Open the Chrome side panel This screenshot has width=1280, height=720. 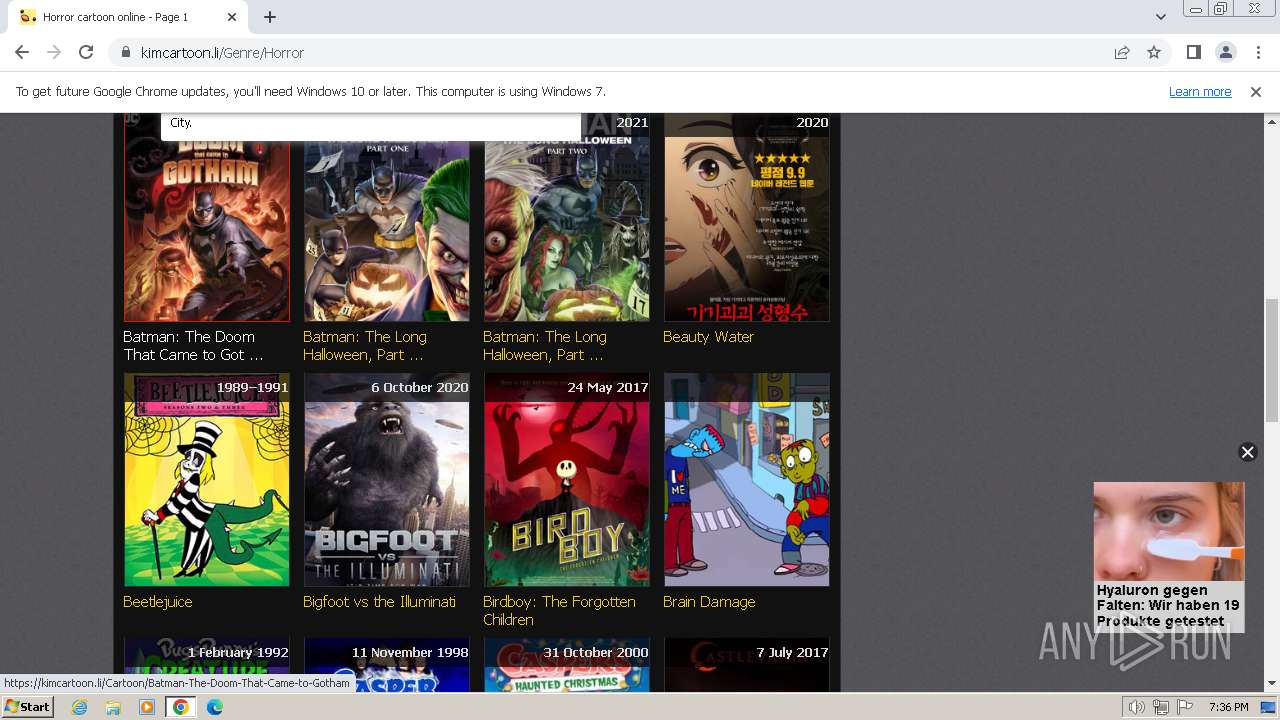(1193, 52)
